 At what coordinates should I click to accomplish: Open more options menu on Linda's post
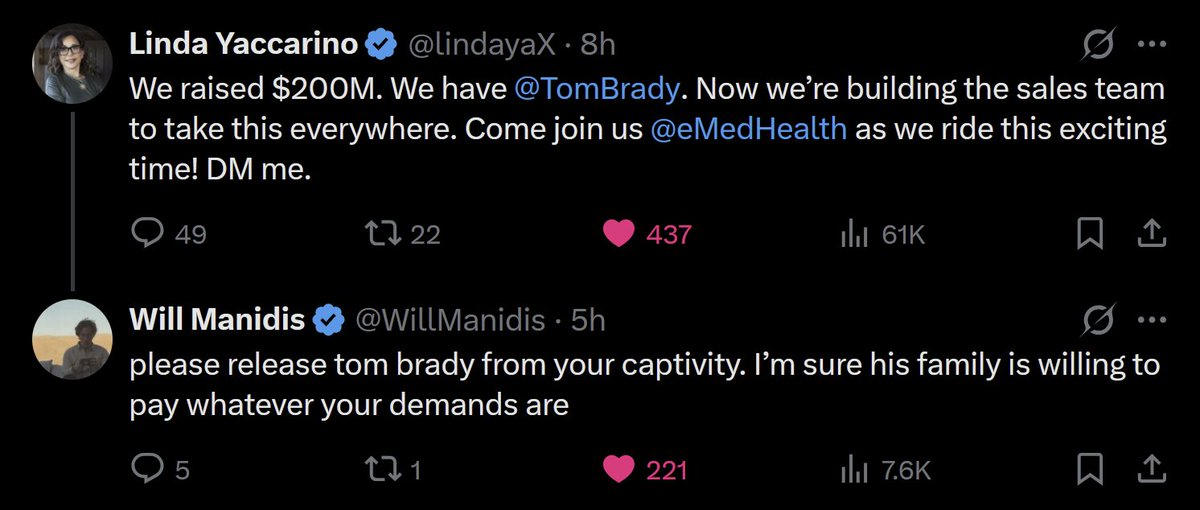(1152, 45)
